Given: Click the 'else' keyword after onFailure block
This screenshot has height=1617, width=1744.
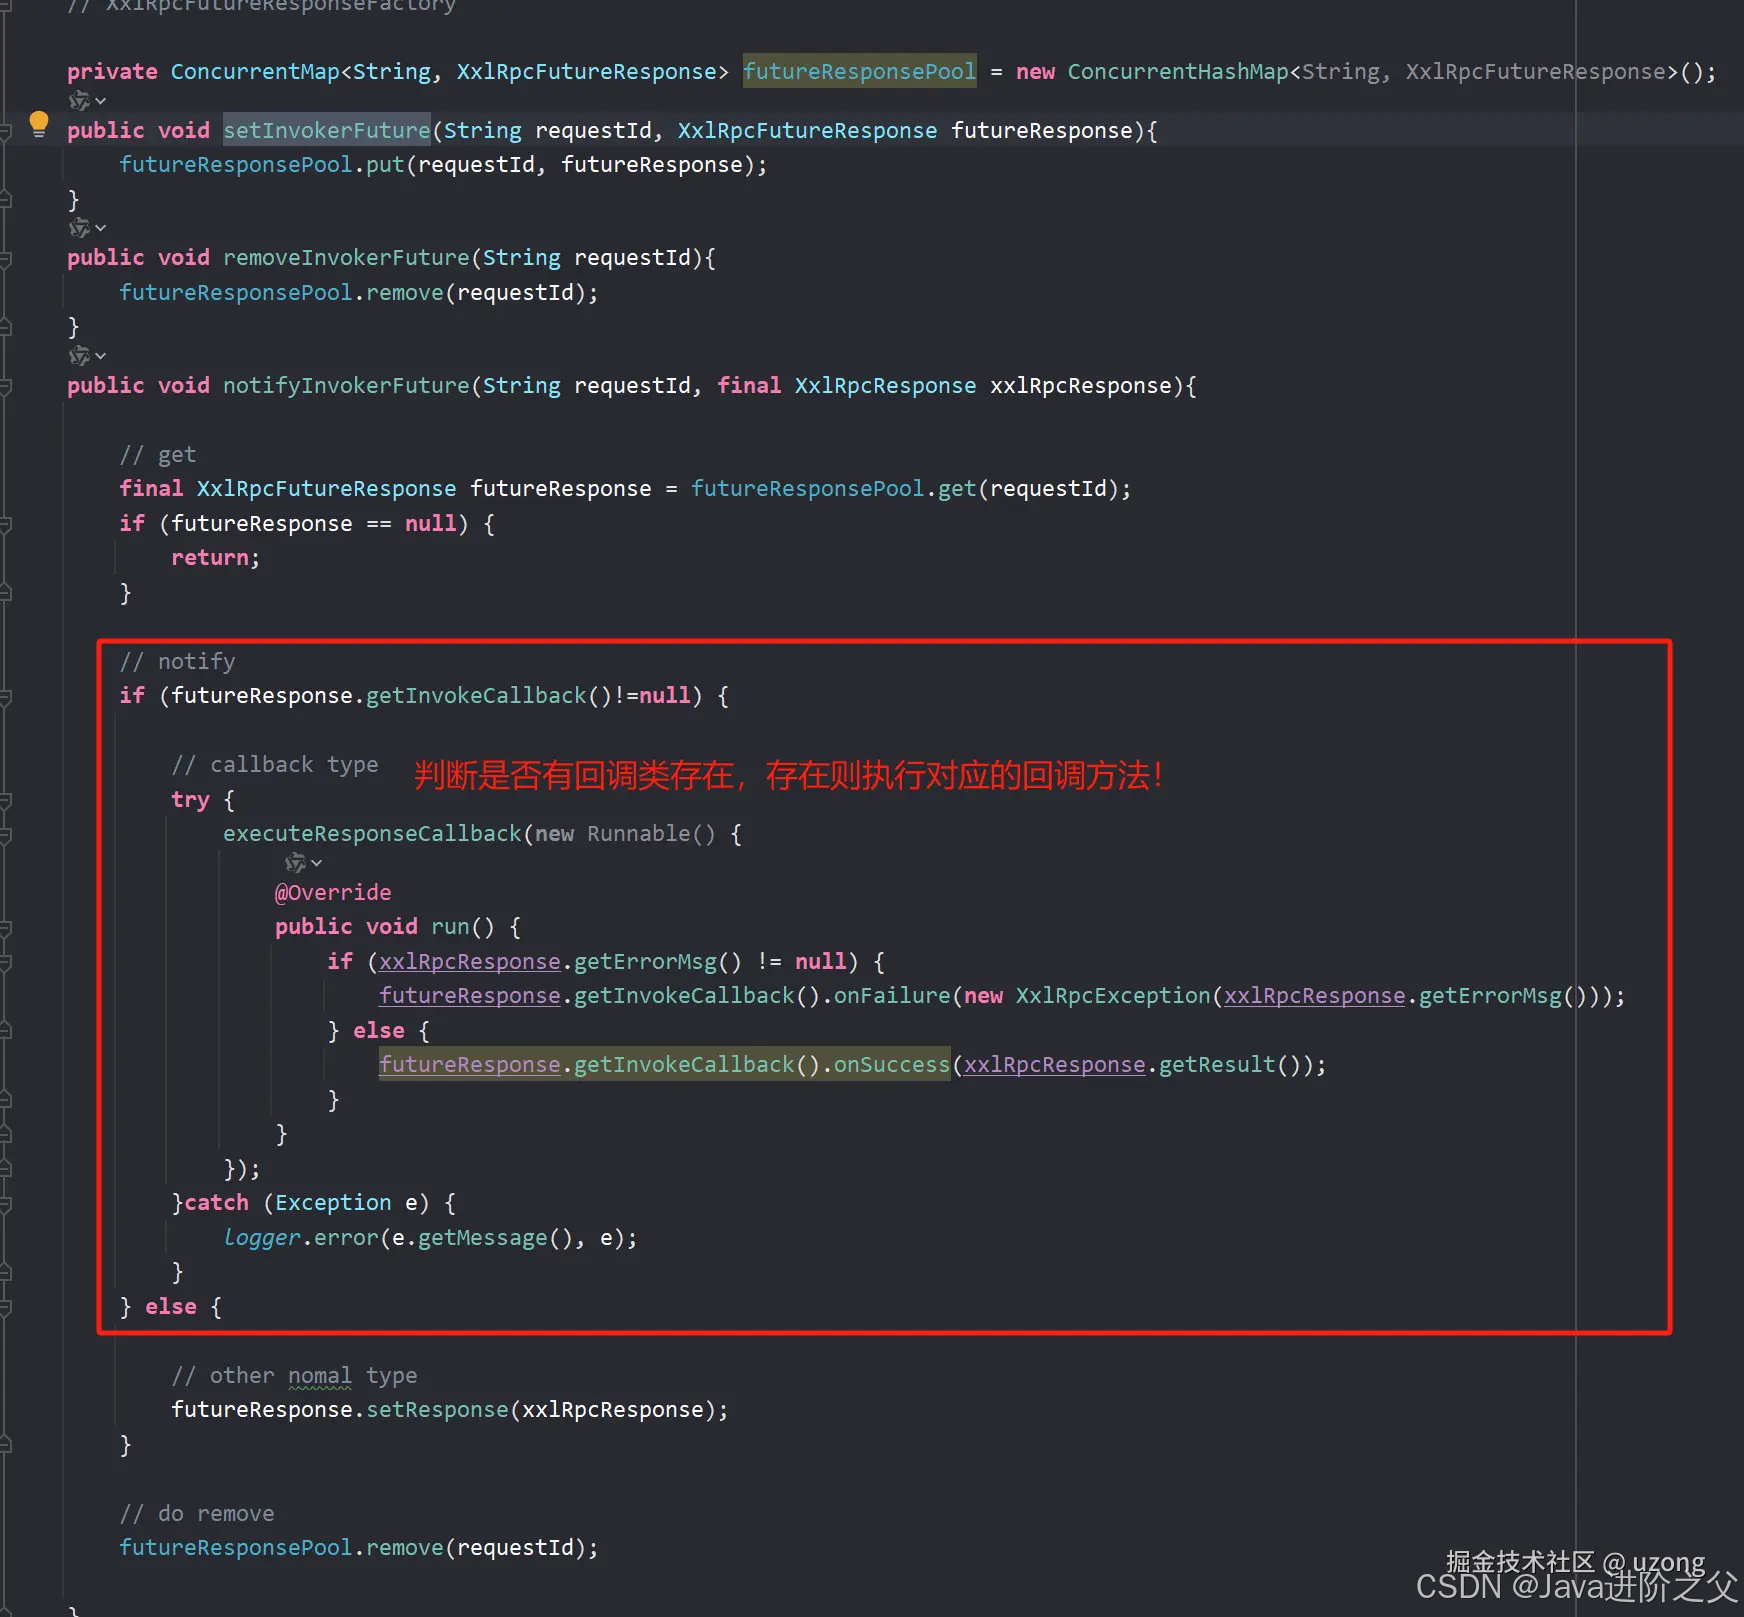Looking at the screenshot, I should click(379, 1030).
